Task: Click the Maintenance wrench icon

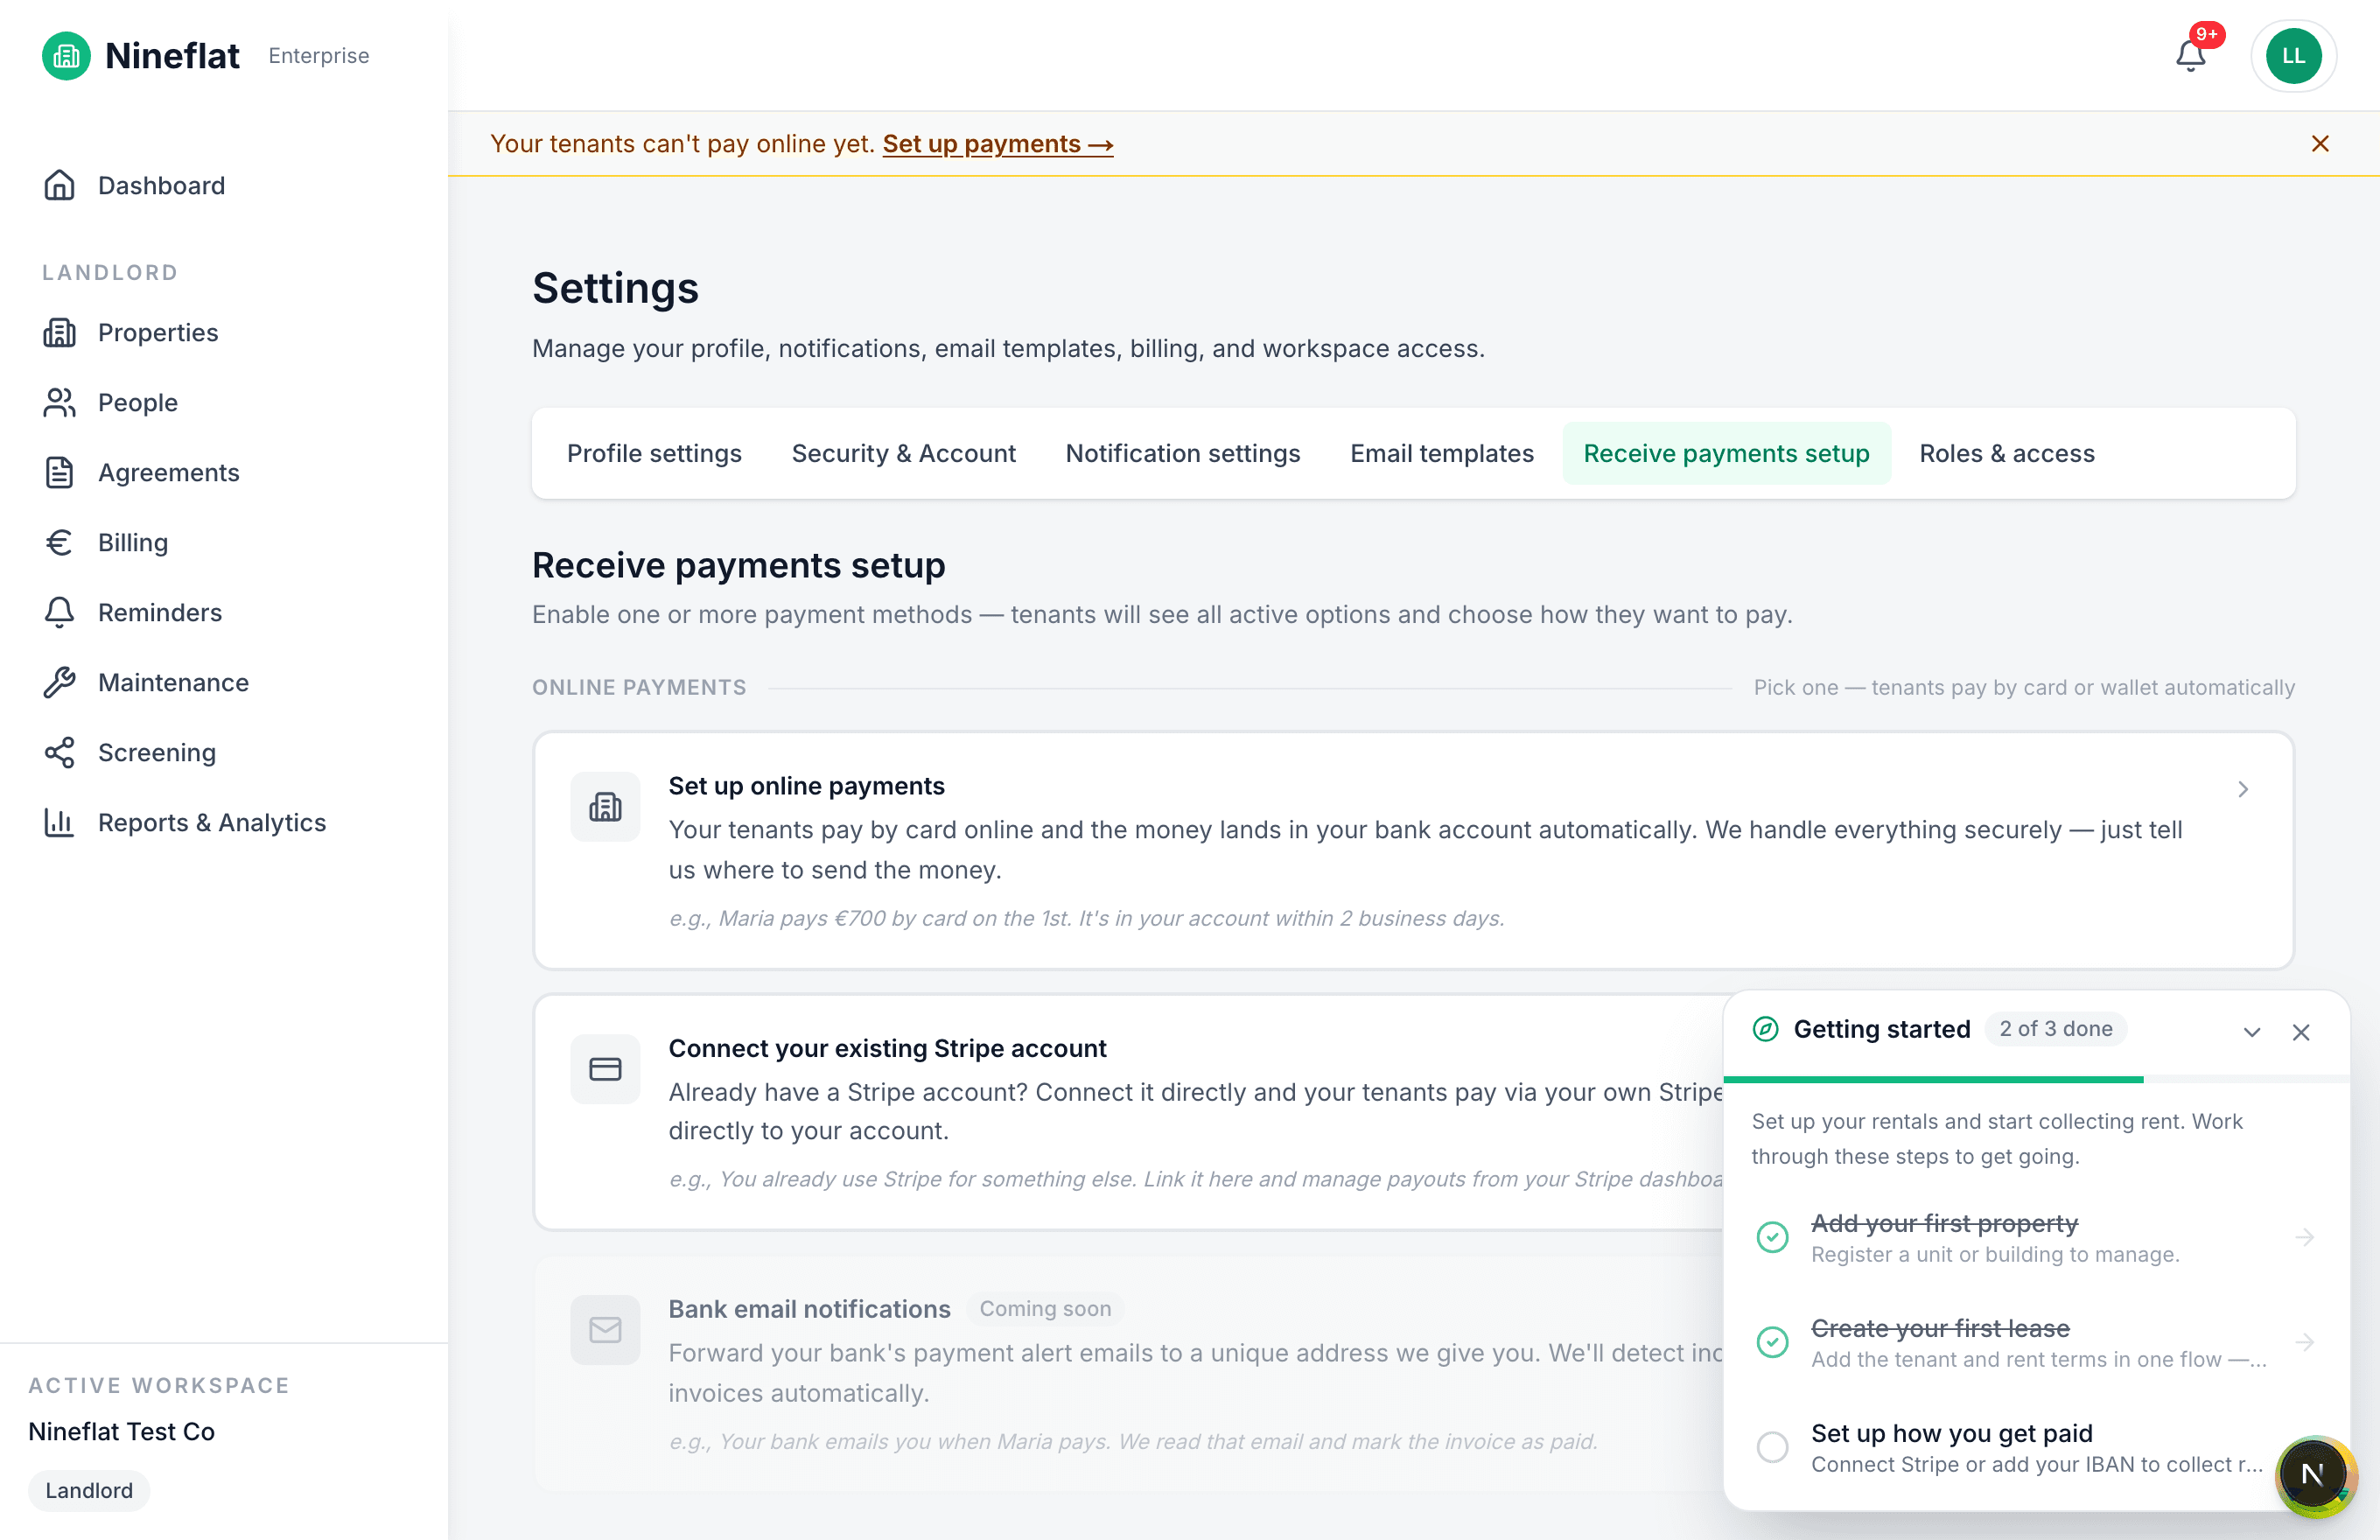Action: tap(60, 682)
